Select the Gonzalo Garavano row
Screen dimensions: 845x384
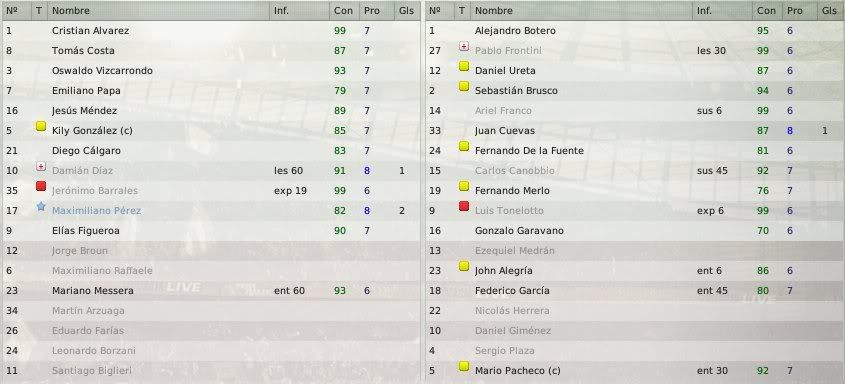pos(634,231)
